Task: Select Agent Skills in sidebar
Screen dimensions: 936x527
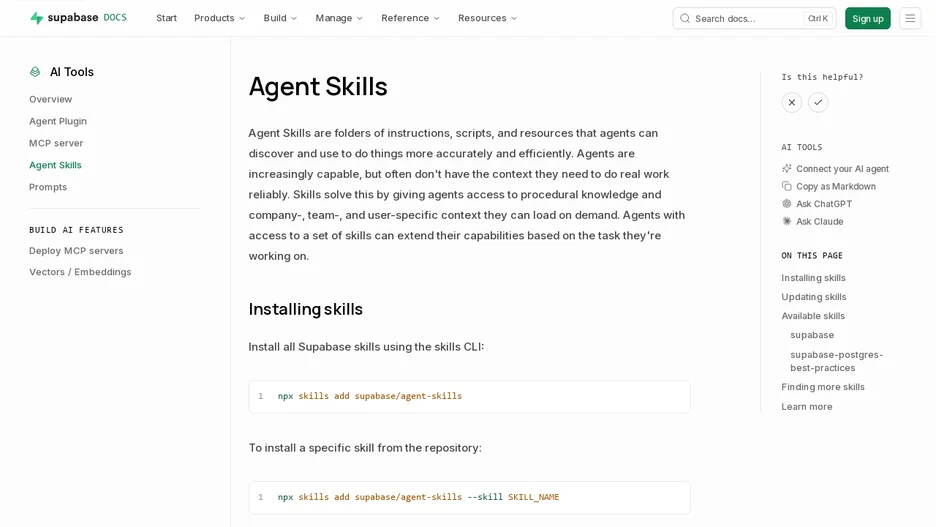Action: (x=56, y=165)
